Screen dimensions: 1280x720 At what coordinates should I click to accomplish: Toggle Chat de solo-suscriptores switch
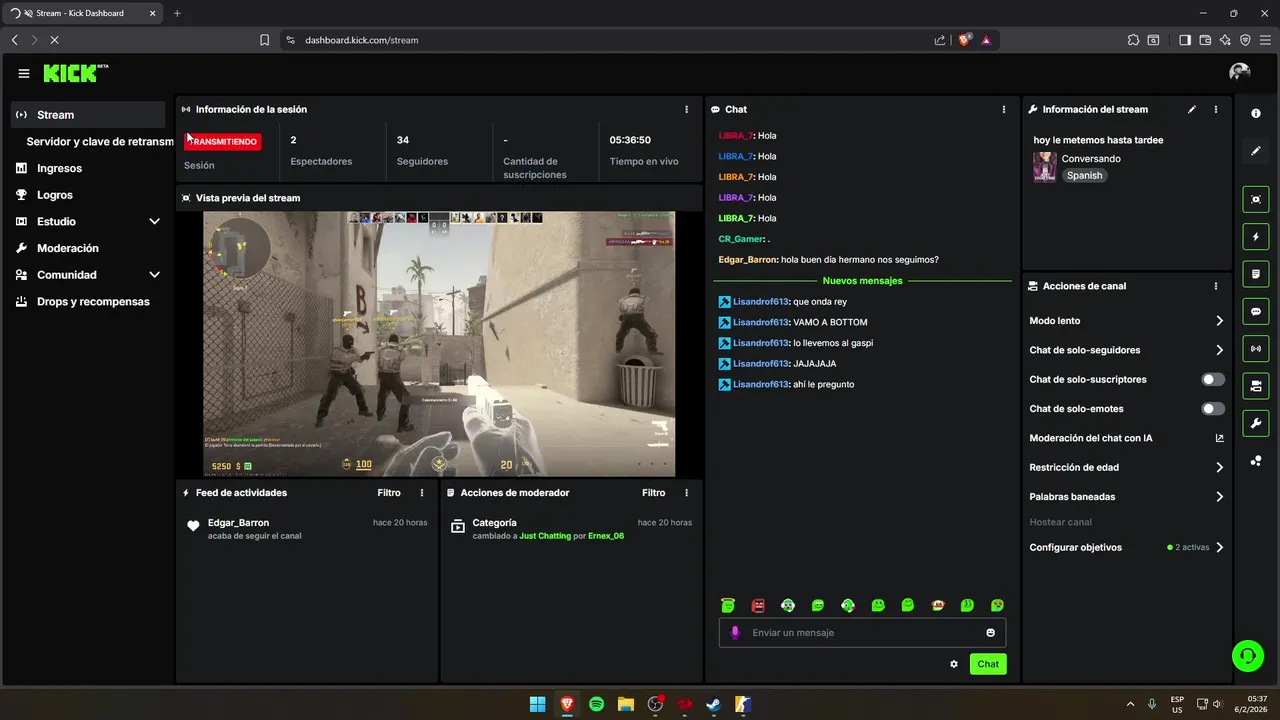click(1213, 379)
